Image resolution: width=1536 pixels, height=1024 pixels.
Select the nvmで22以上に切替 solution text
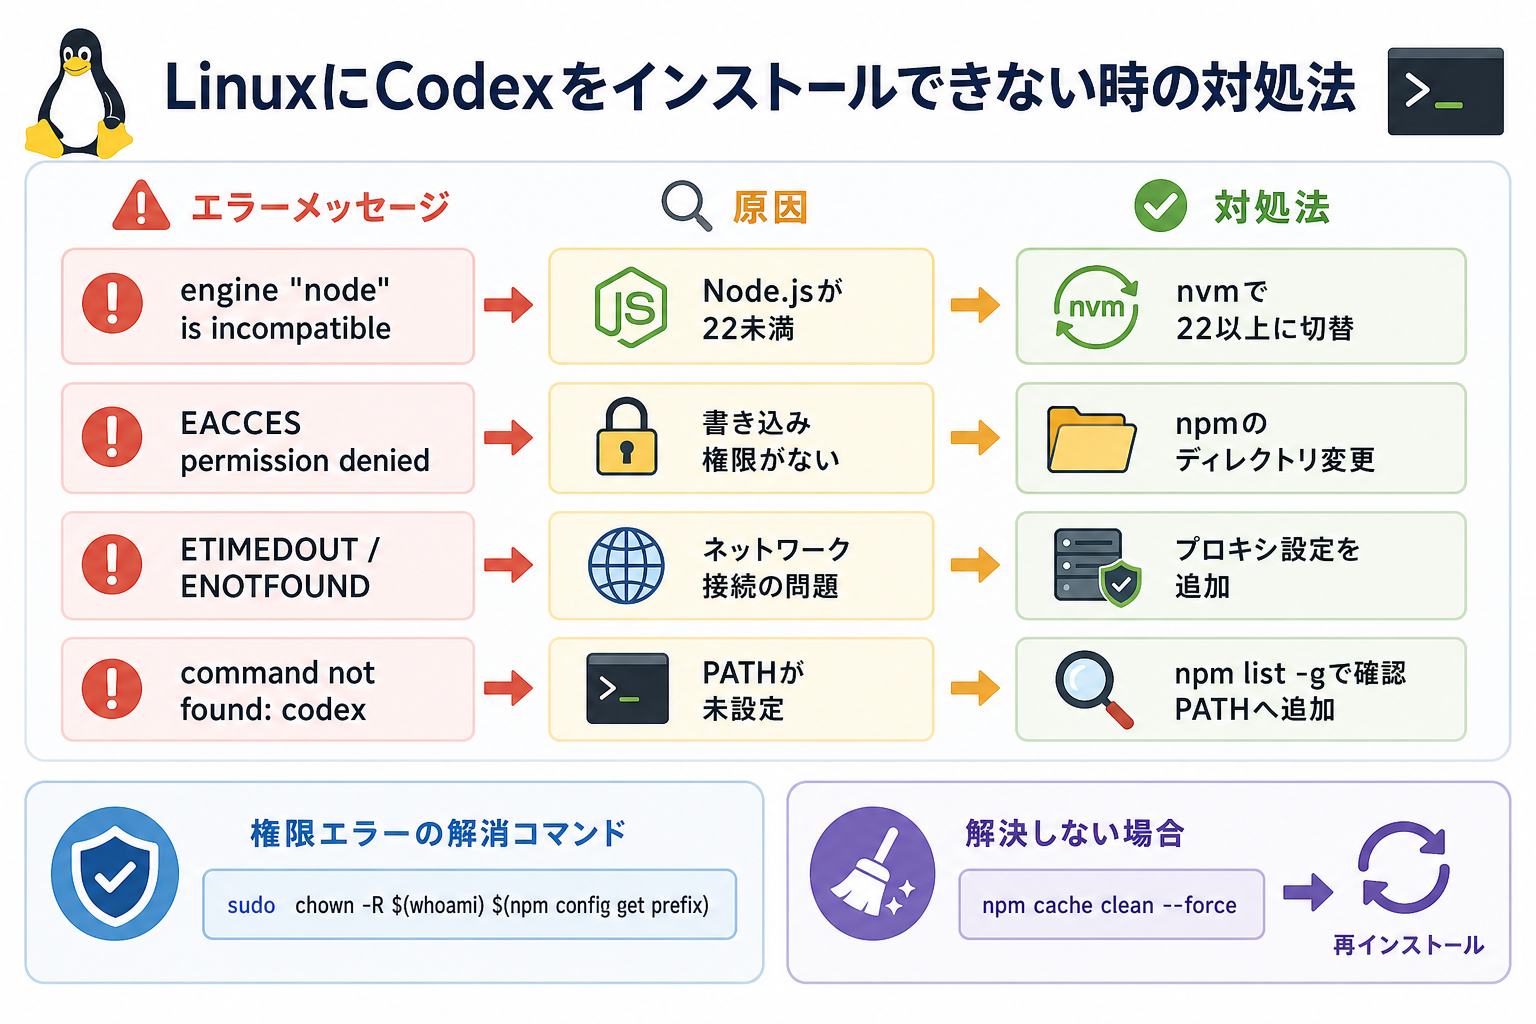(1265, 309)
